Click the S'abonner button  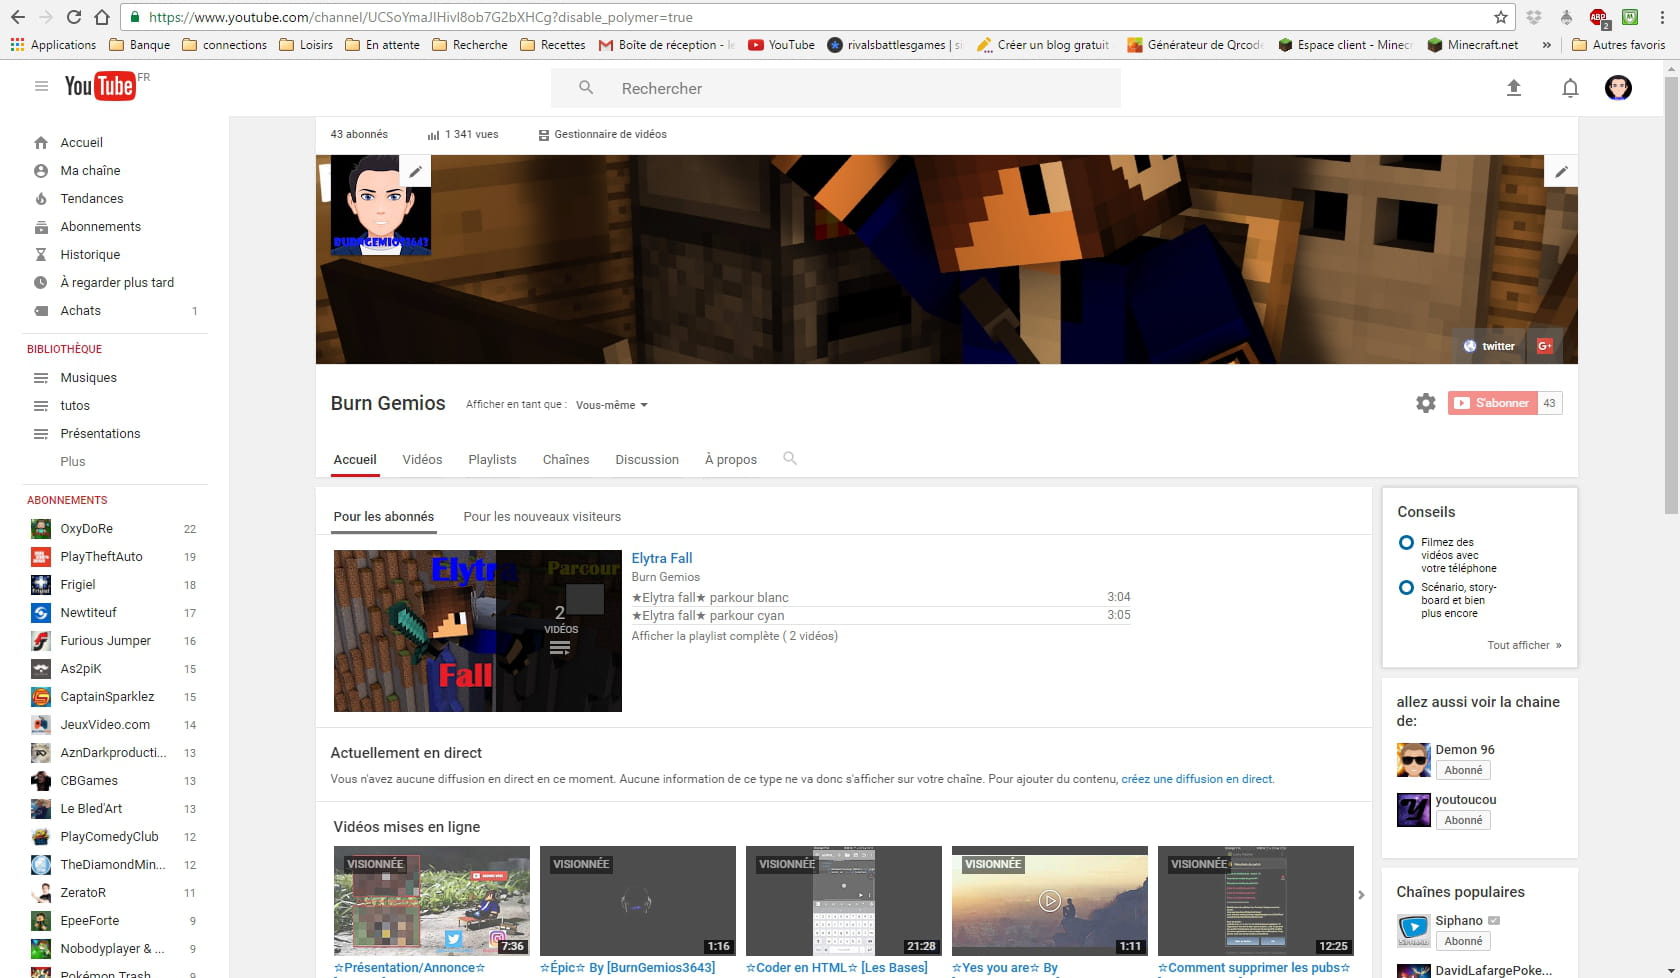tap(1492, 403)
